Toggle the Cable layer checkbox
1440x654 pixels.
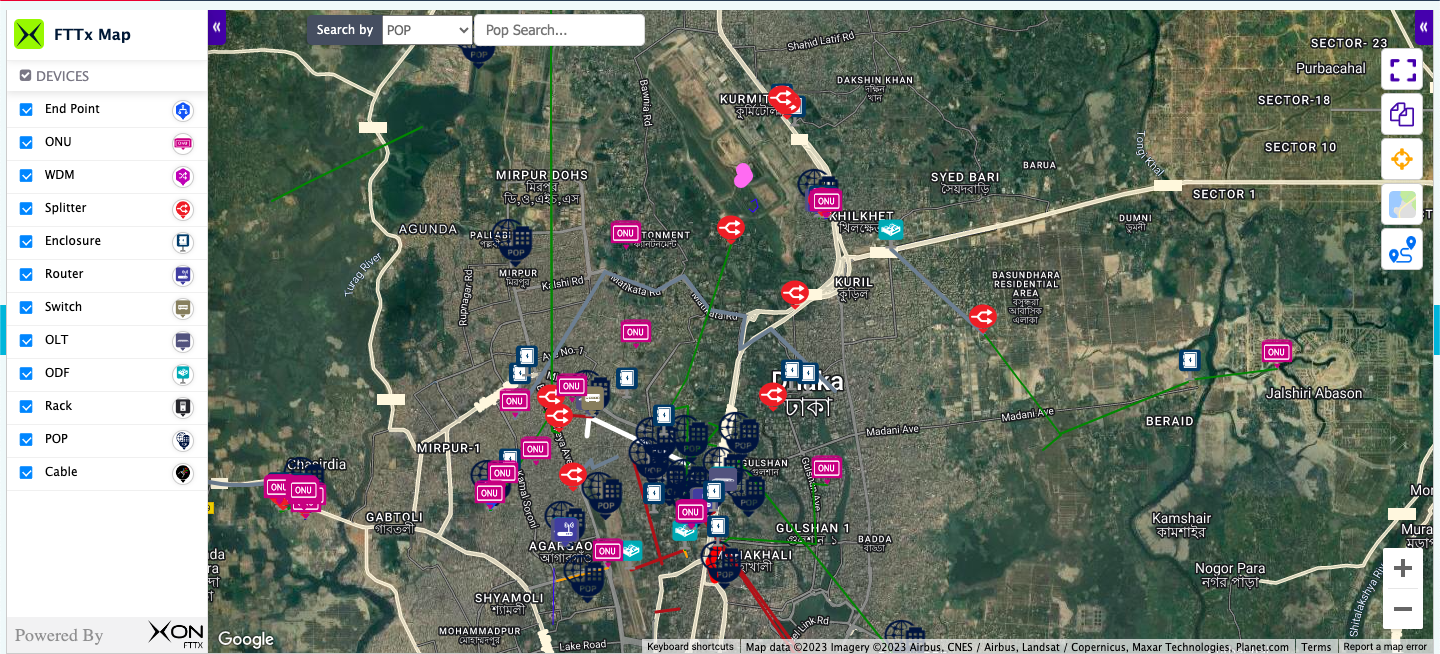click(x=27, y=473)
